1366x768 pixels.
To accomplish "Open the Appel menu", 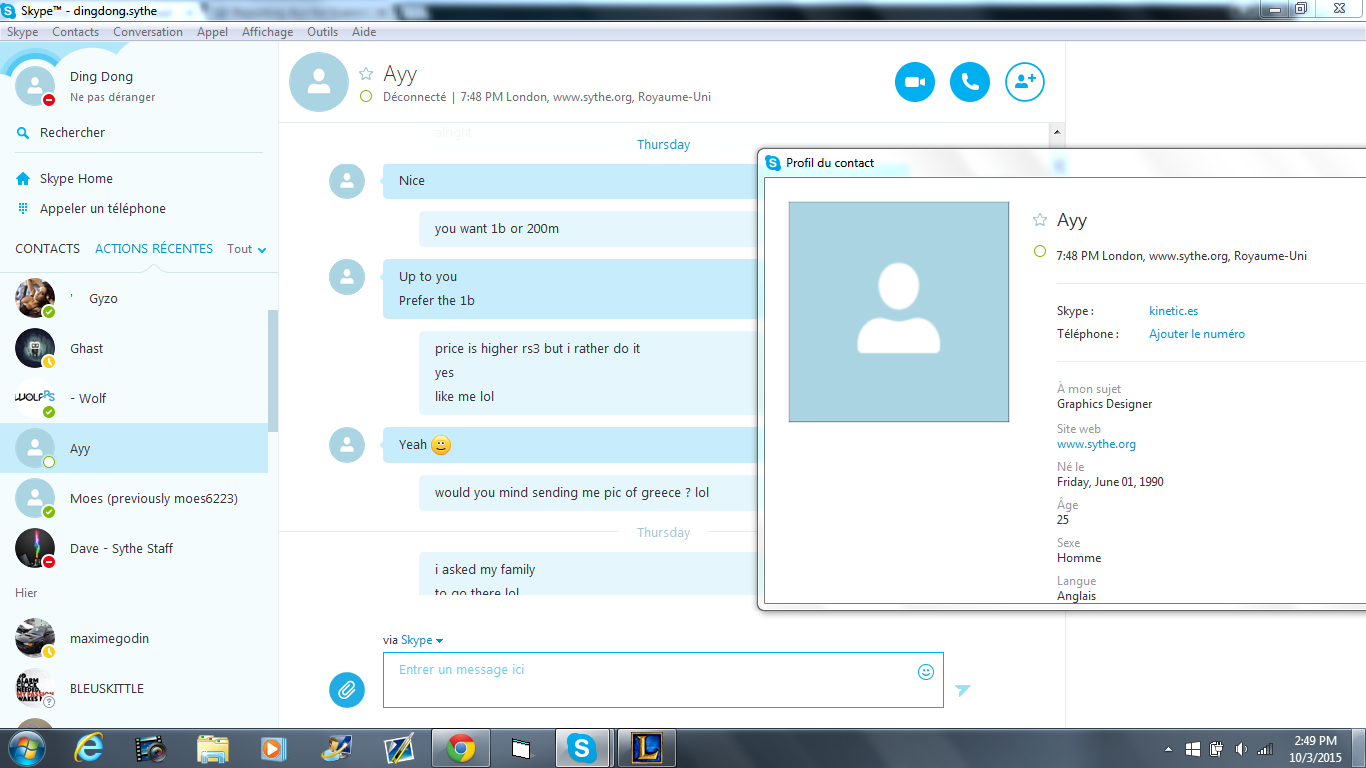I will [x=212, y=32].
